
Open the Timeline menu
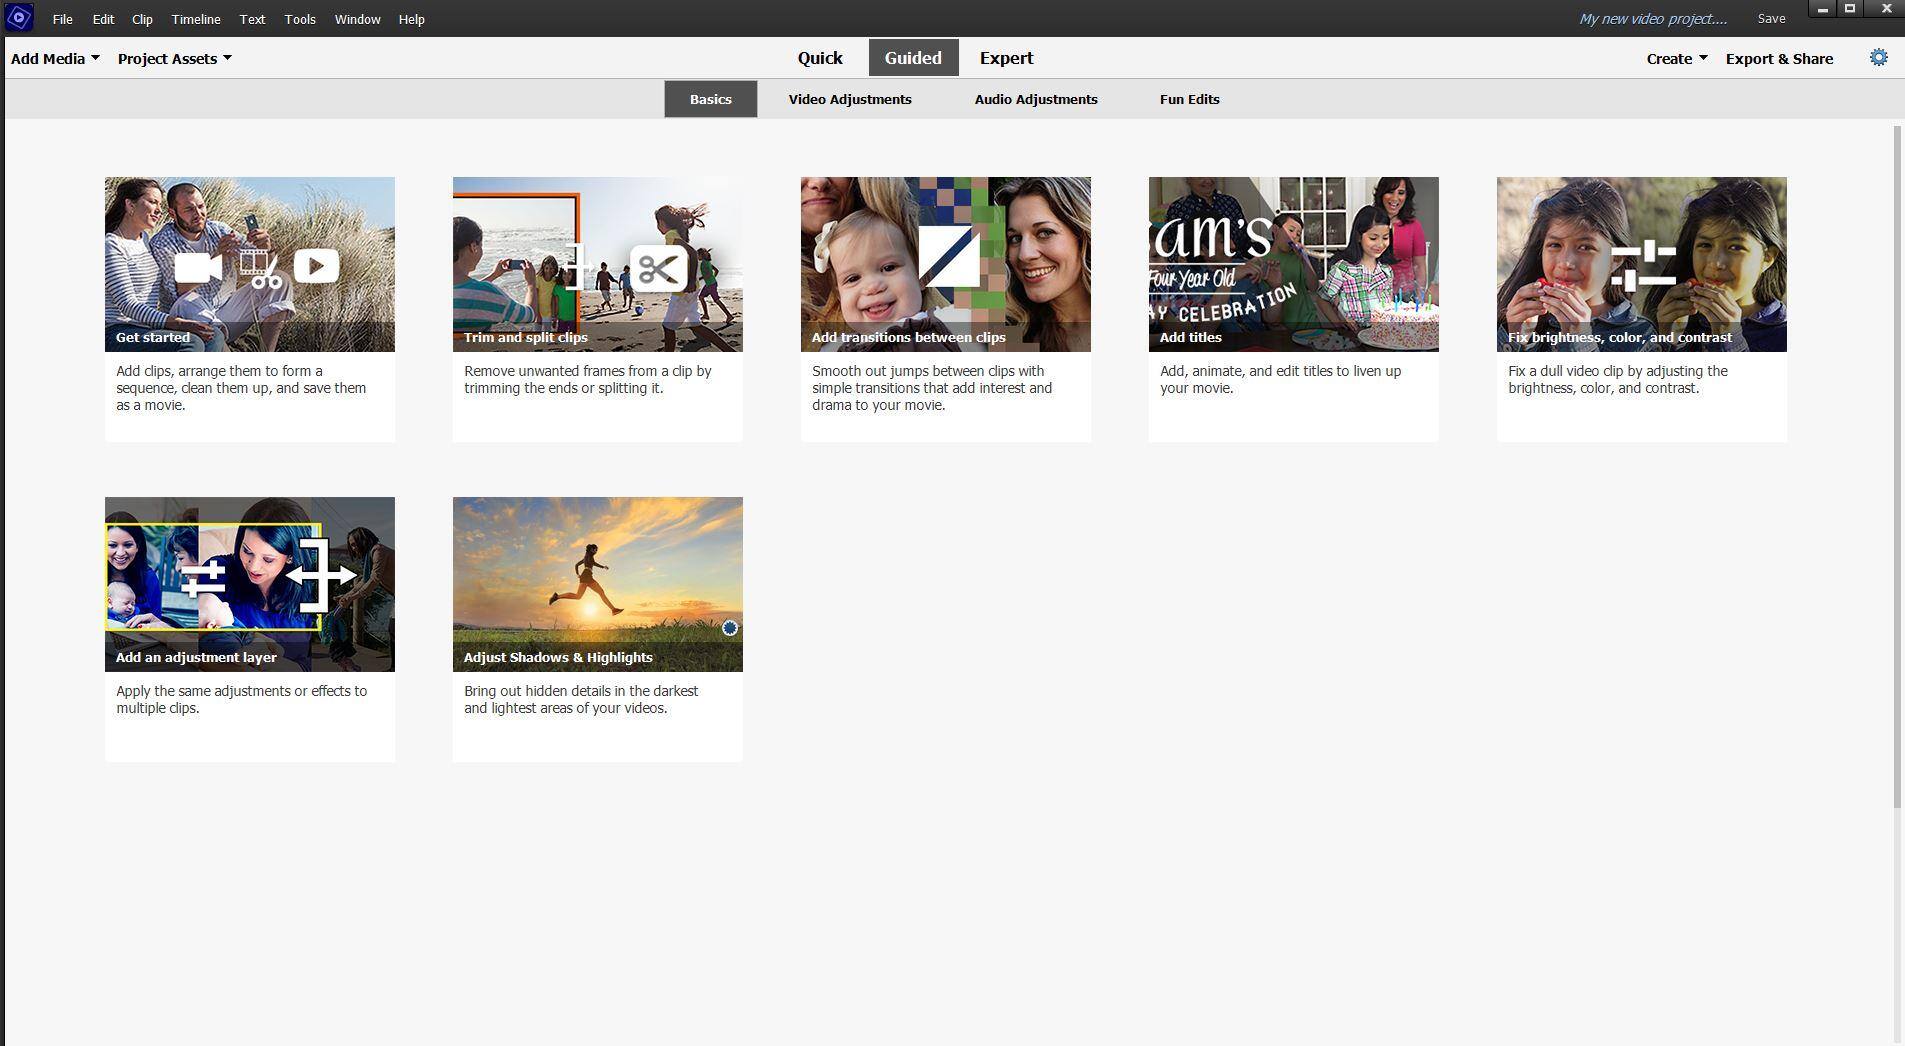point(195,19)
